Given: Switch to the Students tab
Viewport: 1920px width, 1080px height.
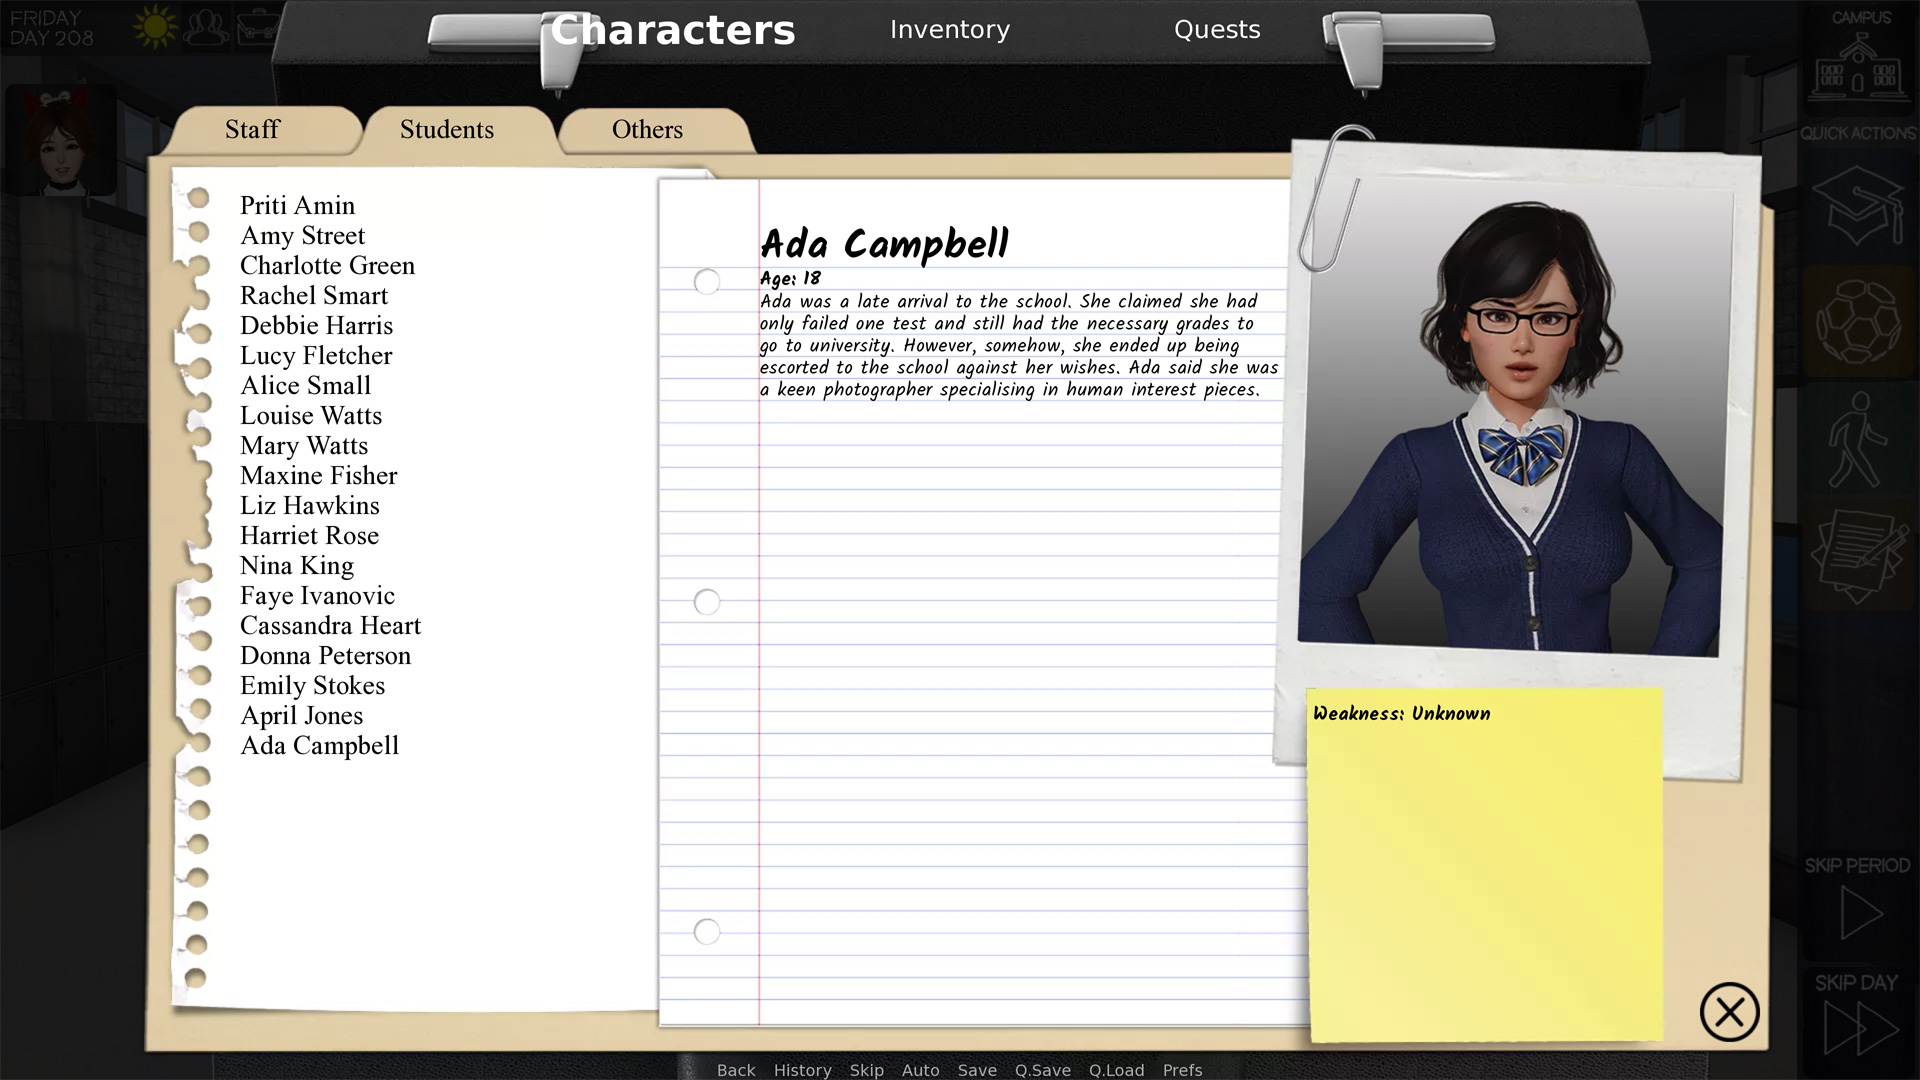Looking at the screenshot, I should [447, 130].
